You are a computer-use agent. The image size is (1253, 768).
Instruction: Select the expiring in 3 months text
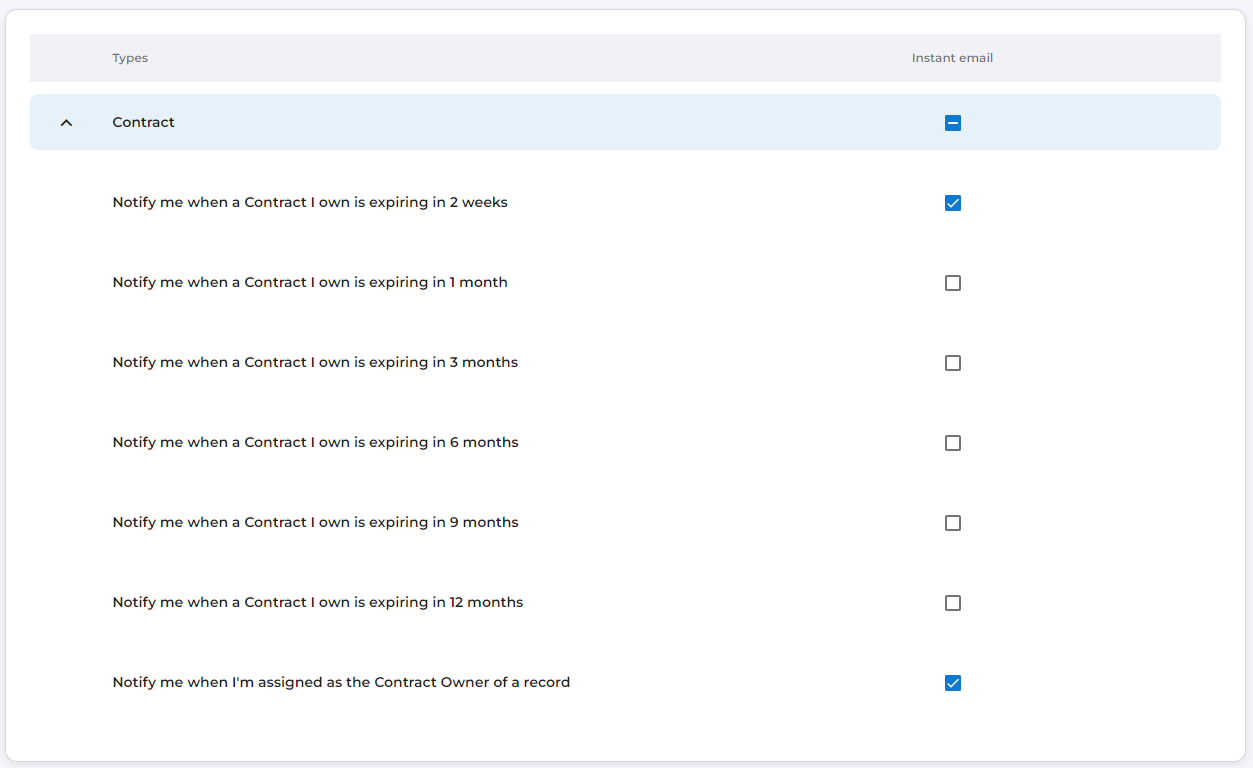[315, 362]
